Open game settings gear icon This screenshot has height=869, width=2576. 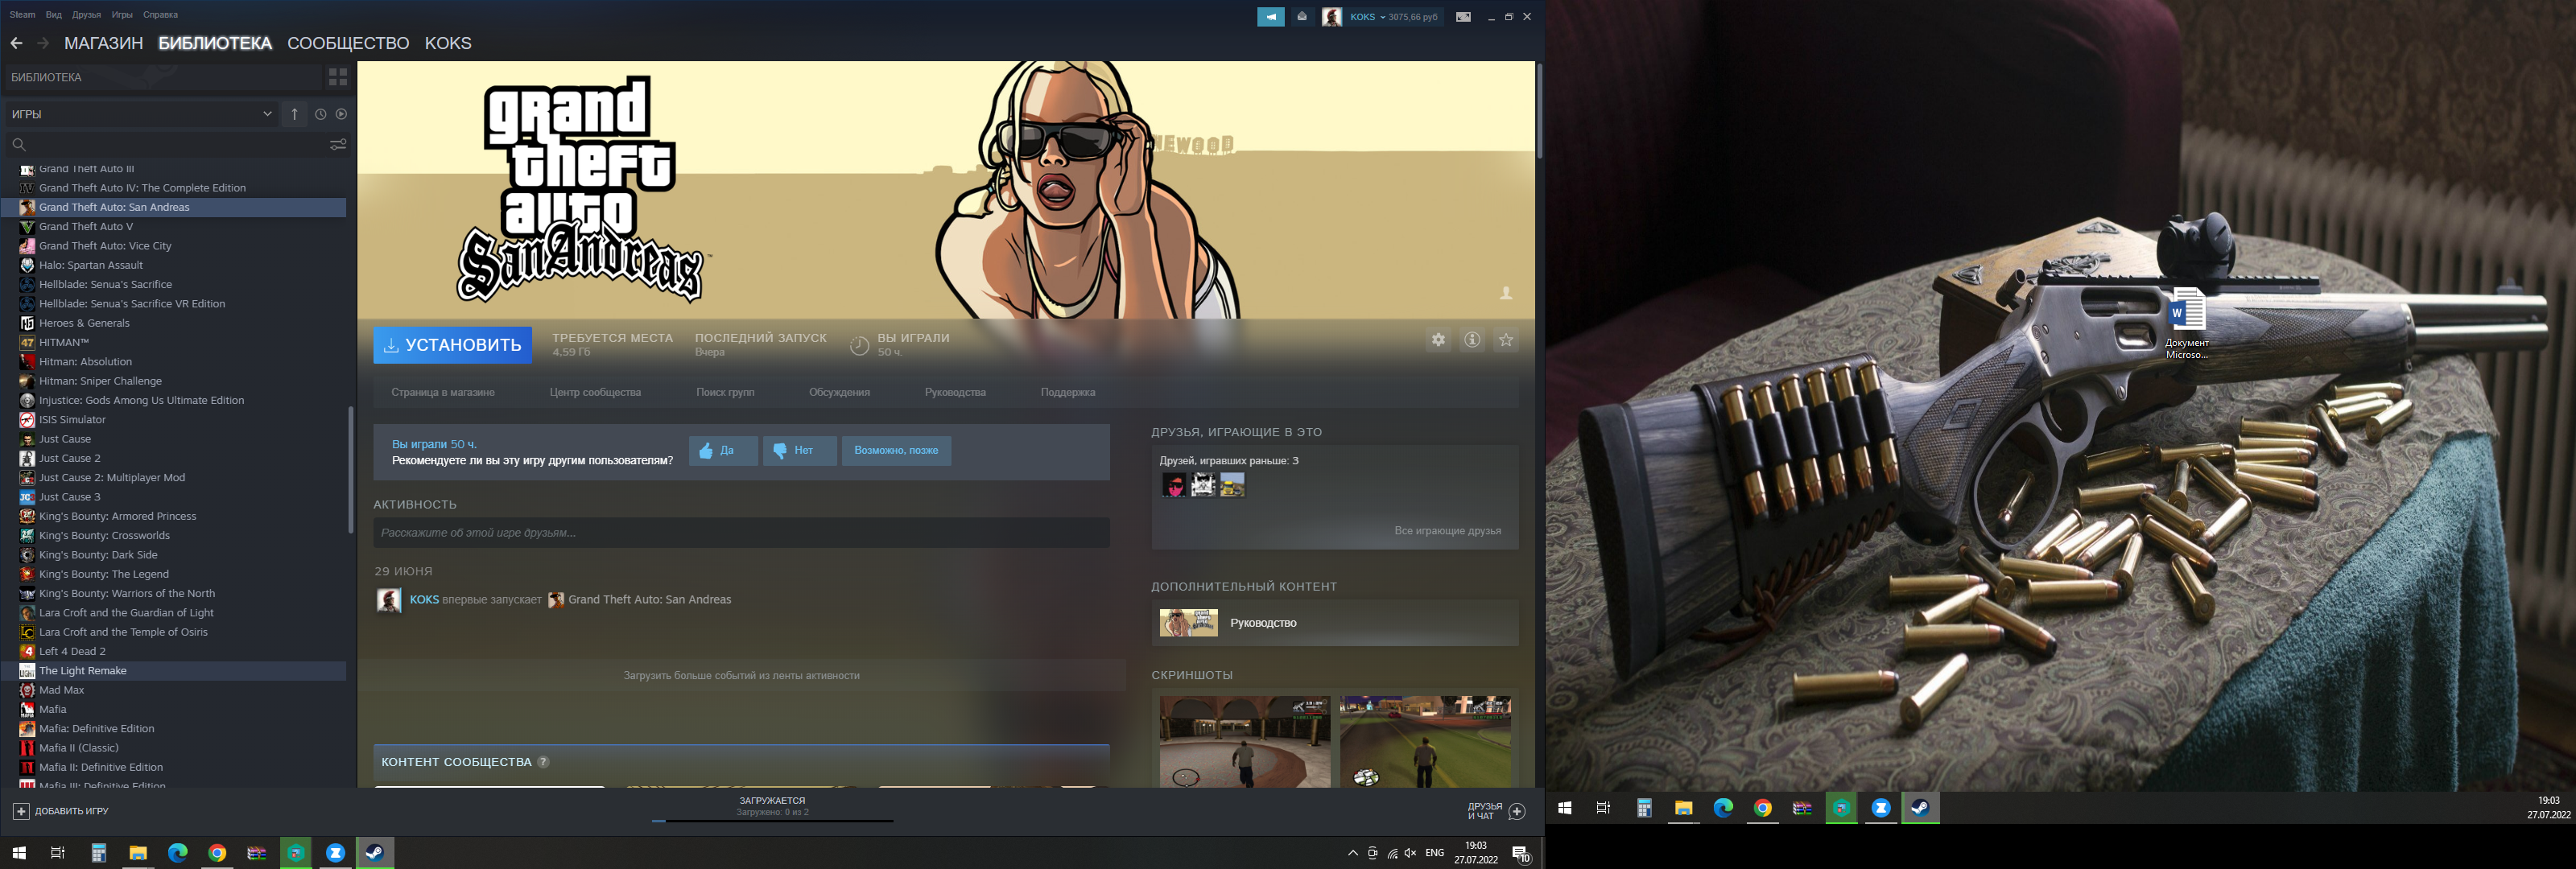pos(1438,340)
